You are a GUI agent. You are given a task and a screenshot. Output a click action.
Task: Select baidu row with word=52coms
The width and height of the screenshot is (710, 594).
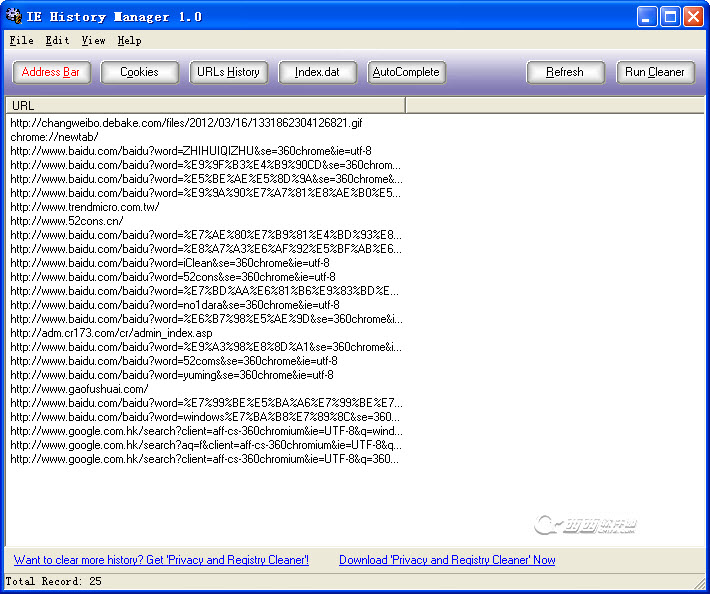[173, 361]
